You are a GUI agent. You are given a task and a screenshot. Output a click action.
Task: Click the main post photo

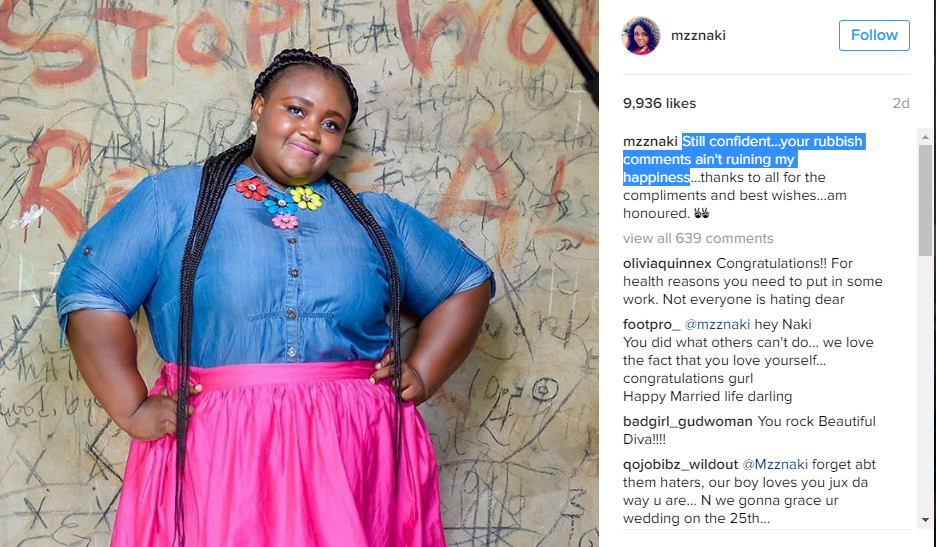click(x=299, y=274)
